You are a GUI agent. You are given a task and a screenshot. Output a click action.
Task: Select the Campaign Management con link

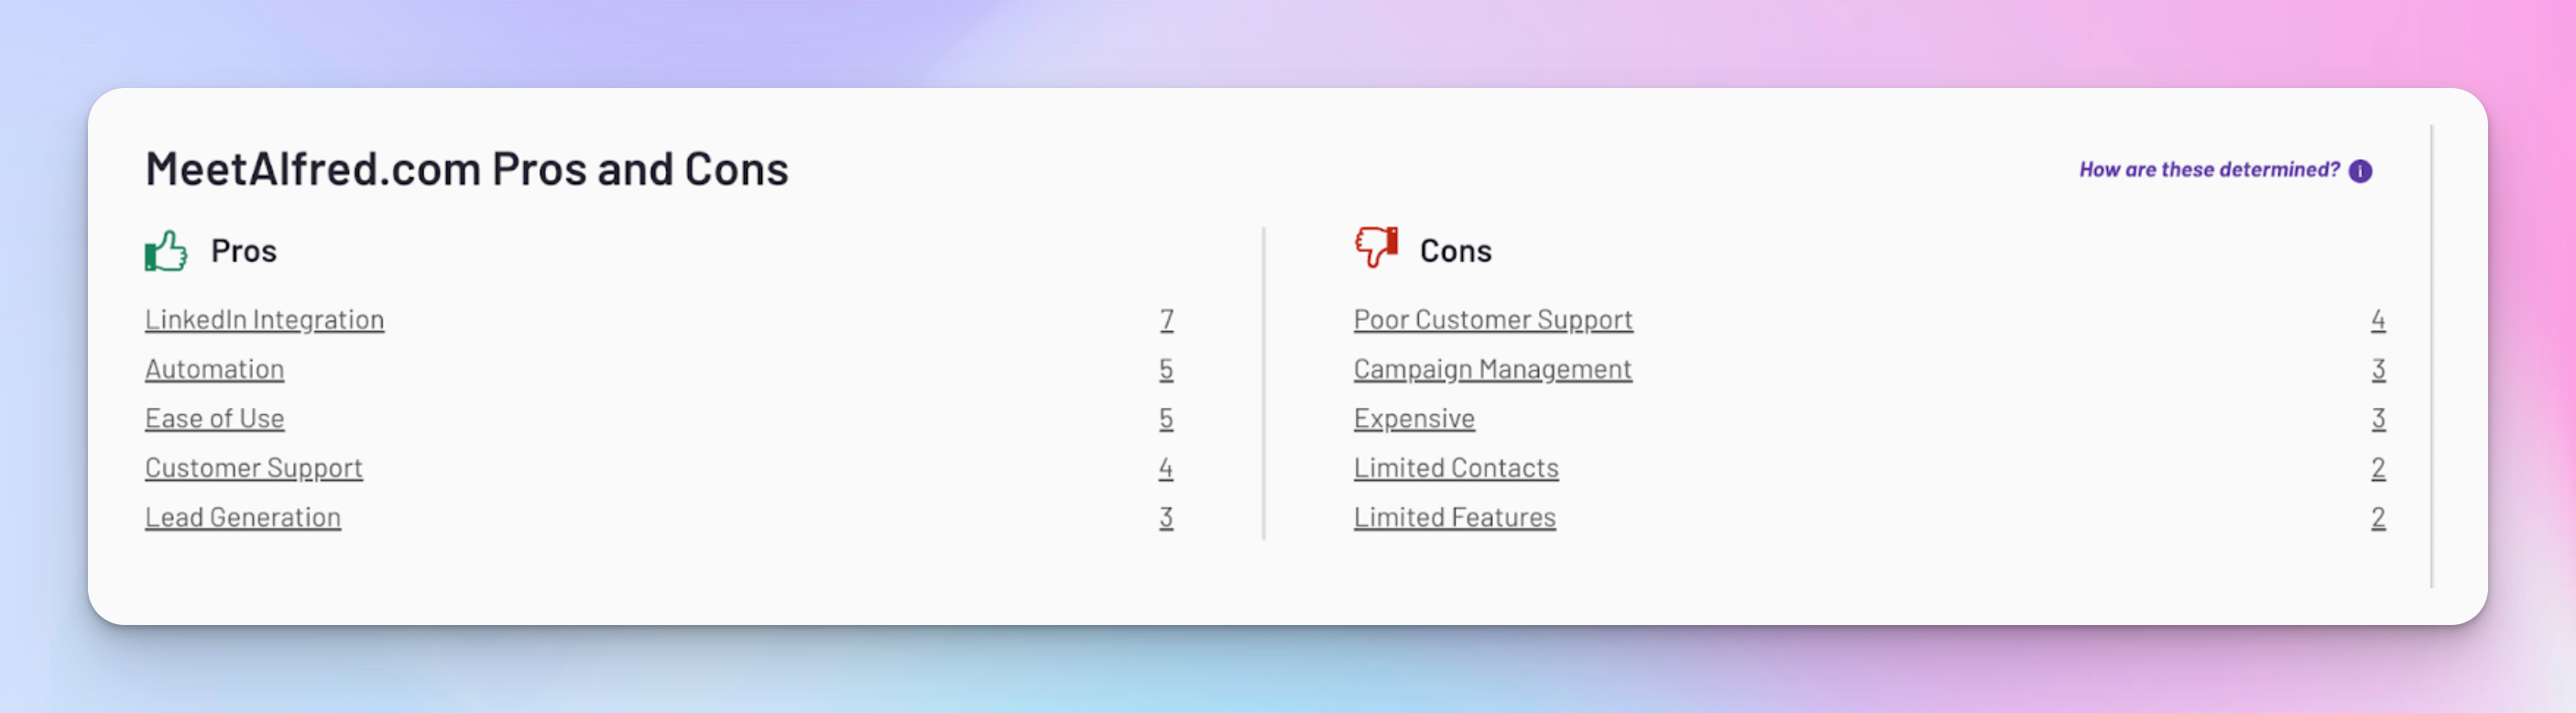tap(1492, 370)
